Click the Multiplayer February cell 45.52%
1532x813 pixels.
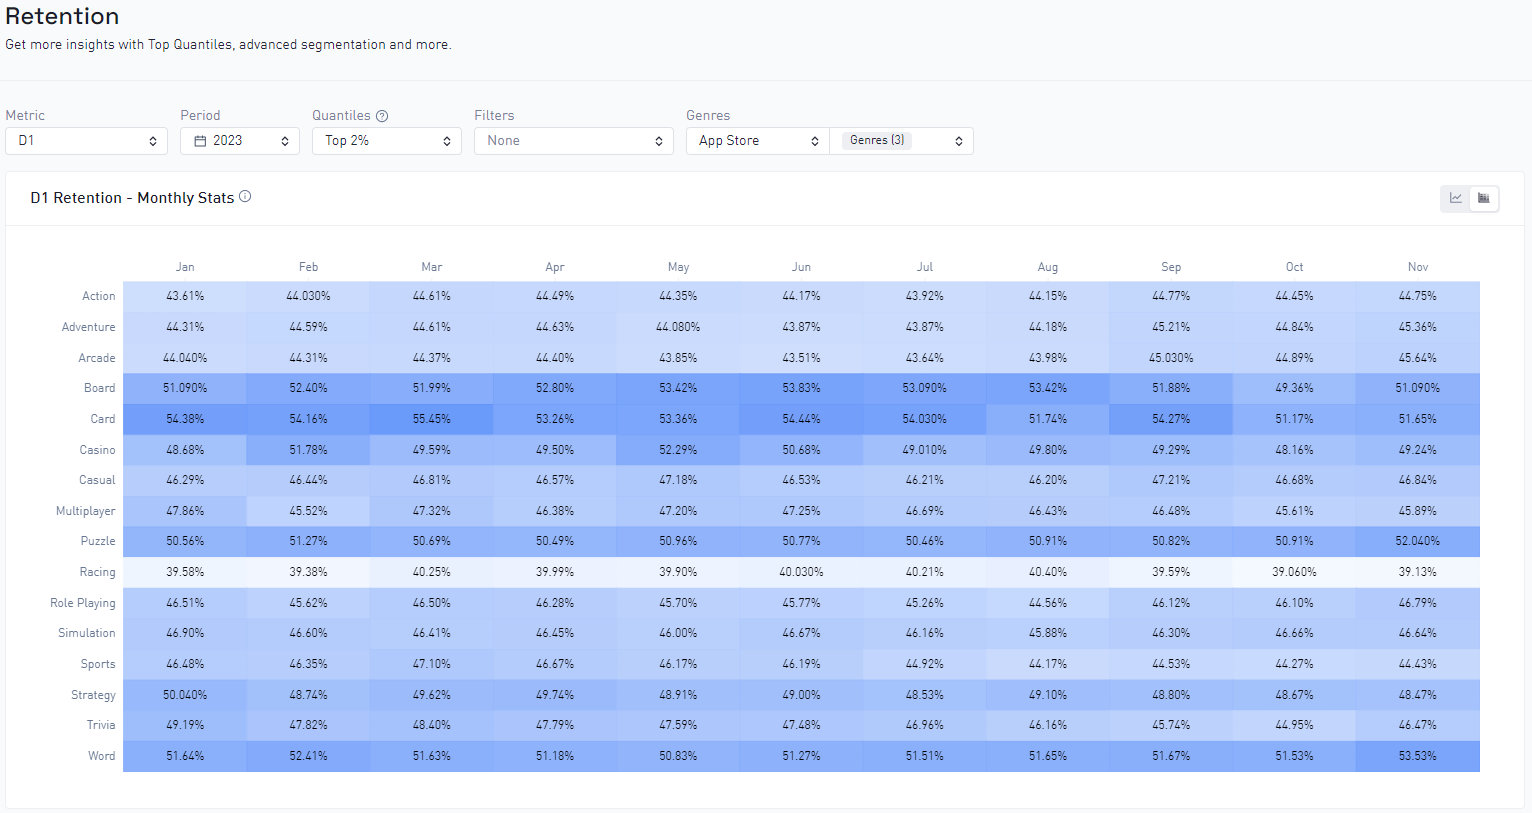click(x=308, y=511)
